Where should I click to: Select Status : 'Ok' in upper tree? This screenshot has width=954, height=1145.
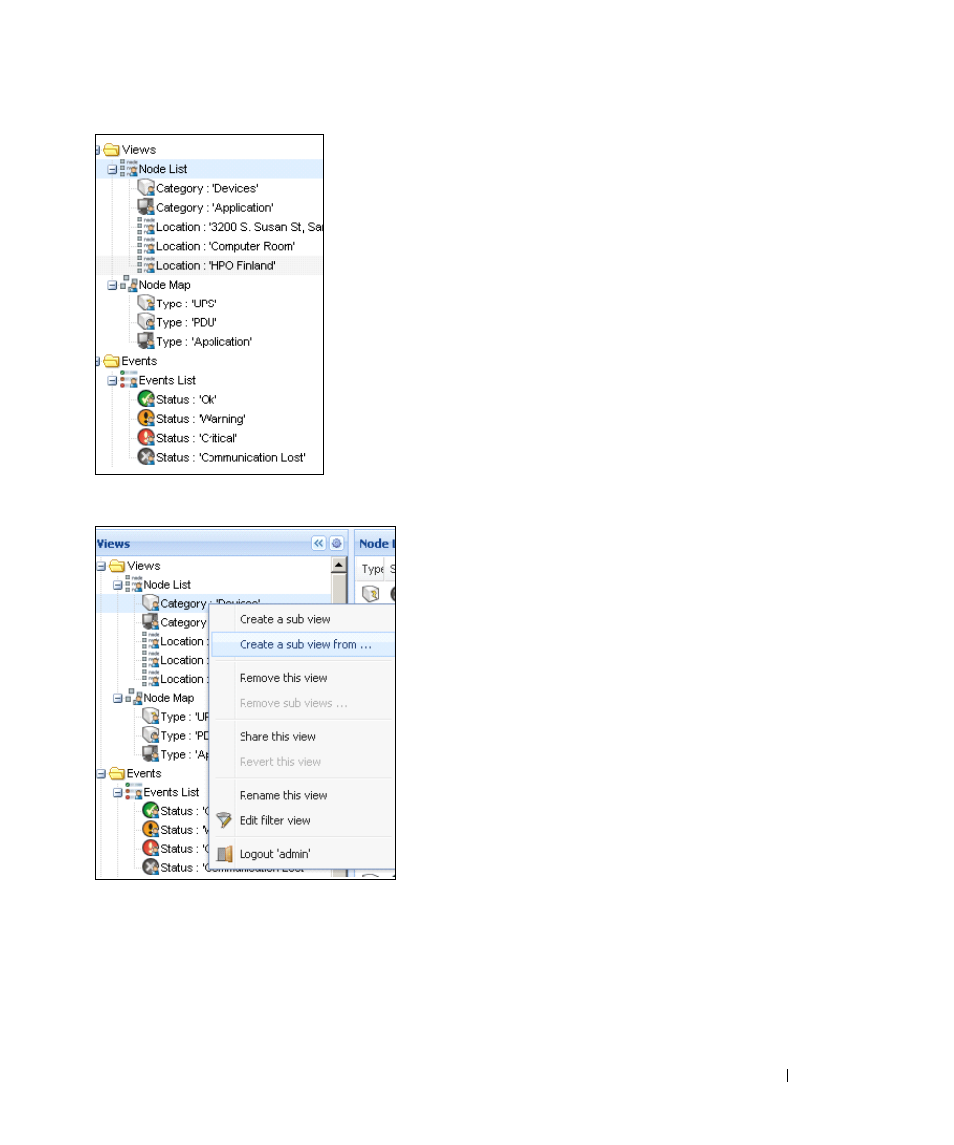click(186, 400)
